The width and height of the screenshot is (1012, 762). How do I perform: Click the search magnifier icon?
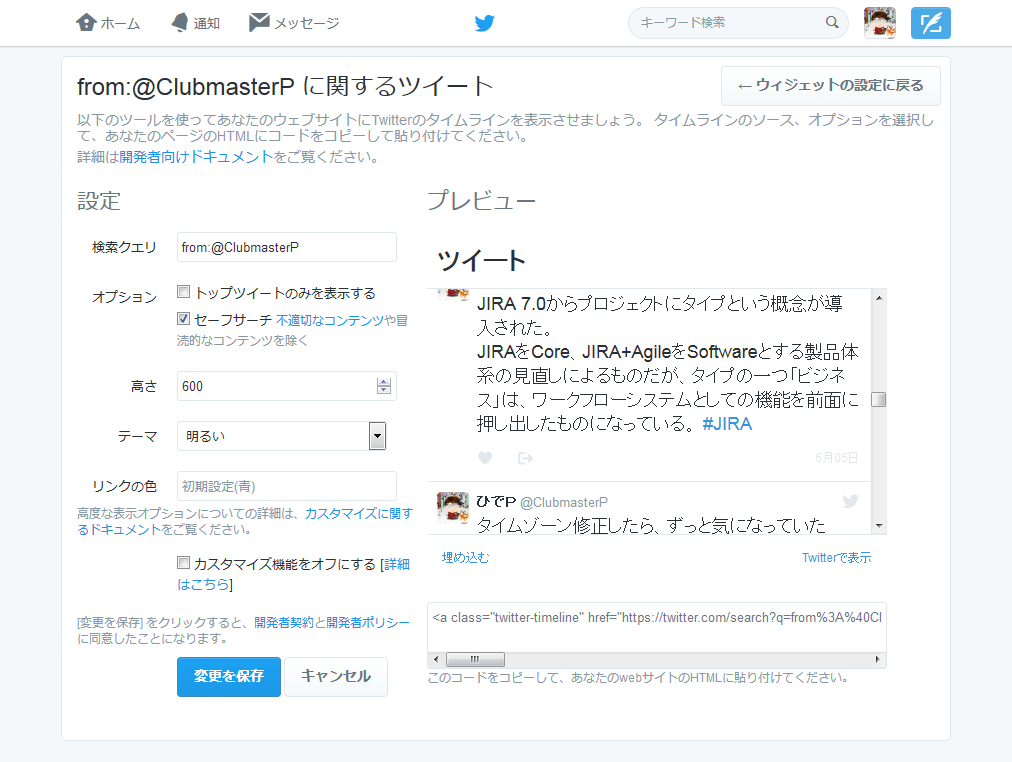point(832,23)
